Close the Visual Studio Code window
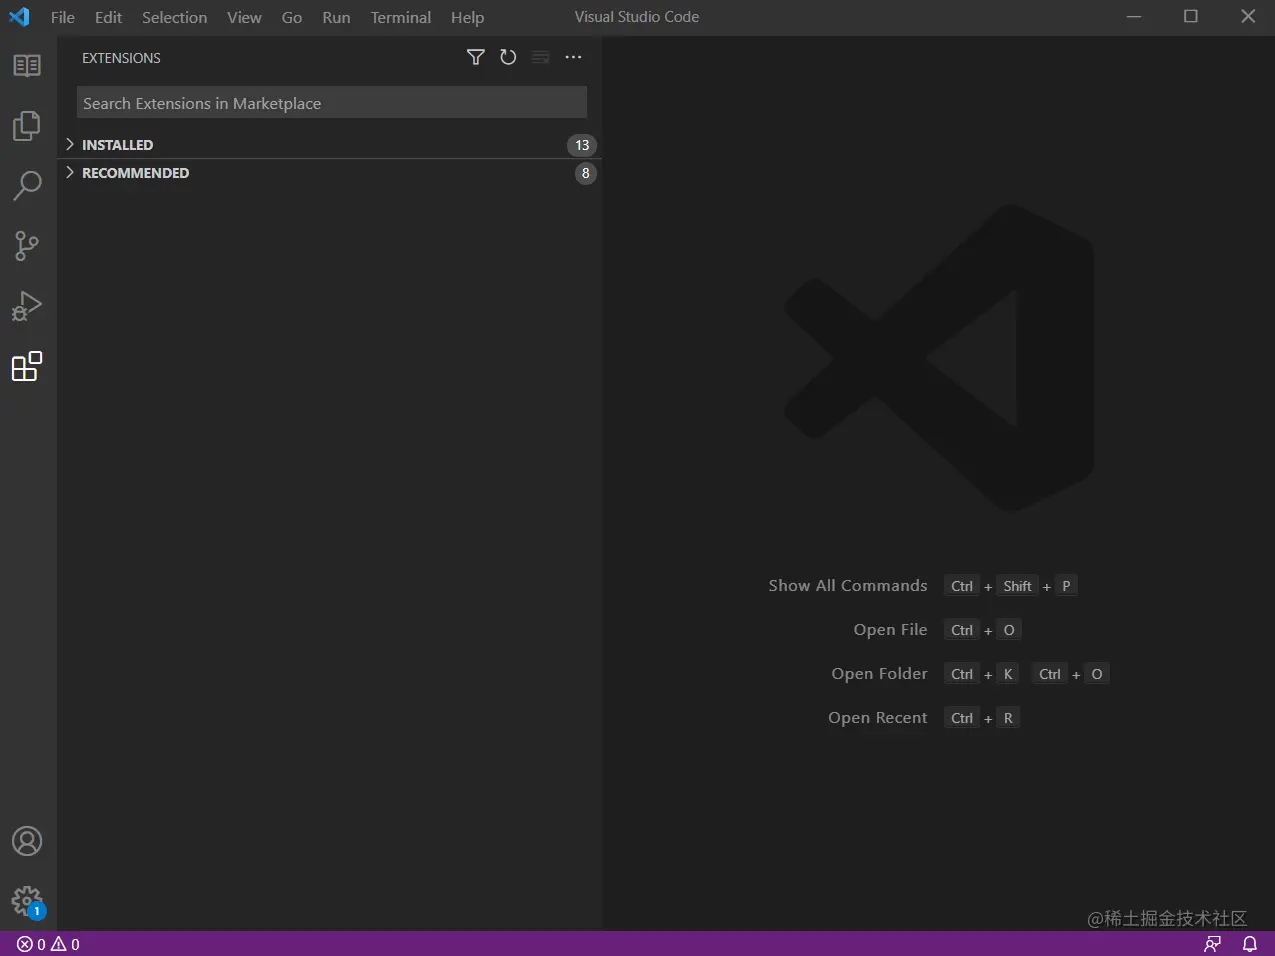 click(x=1248, y=17)
